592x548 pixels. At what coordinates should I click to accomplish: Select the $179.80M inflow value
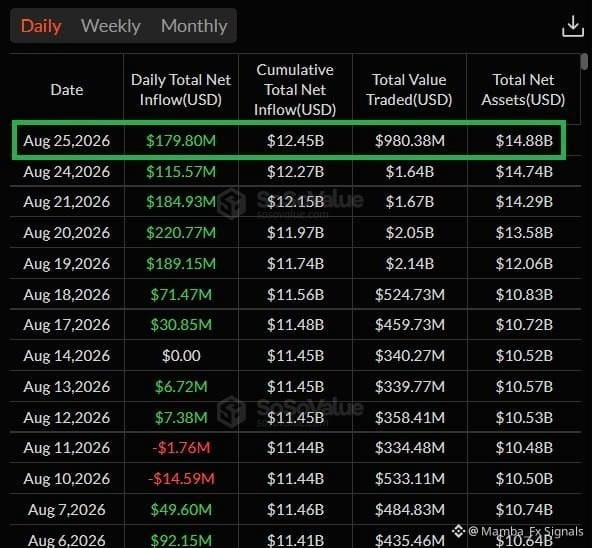point(181,141)
